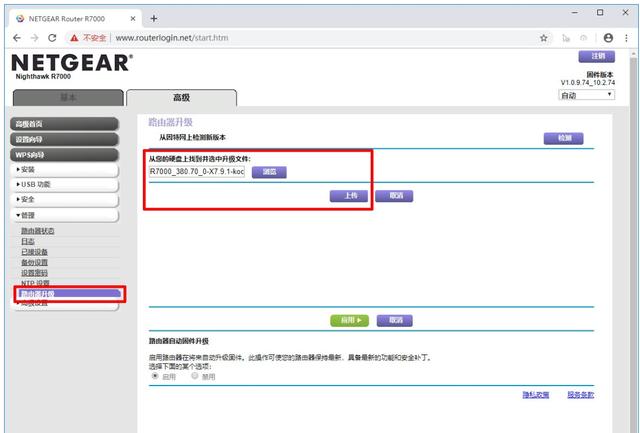Click the 路由器升级 page heading
Viewport: 640px width, 433px height.
point(170,122)
